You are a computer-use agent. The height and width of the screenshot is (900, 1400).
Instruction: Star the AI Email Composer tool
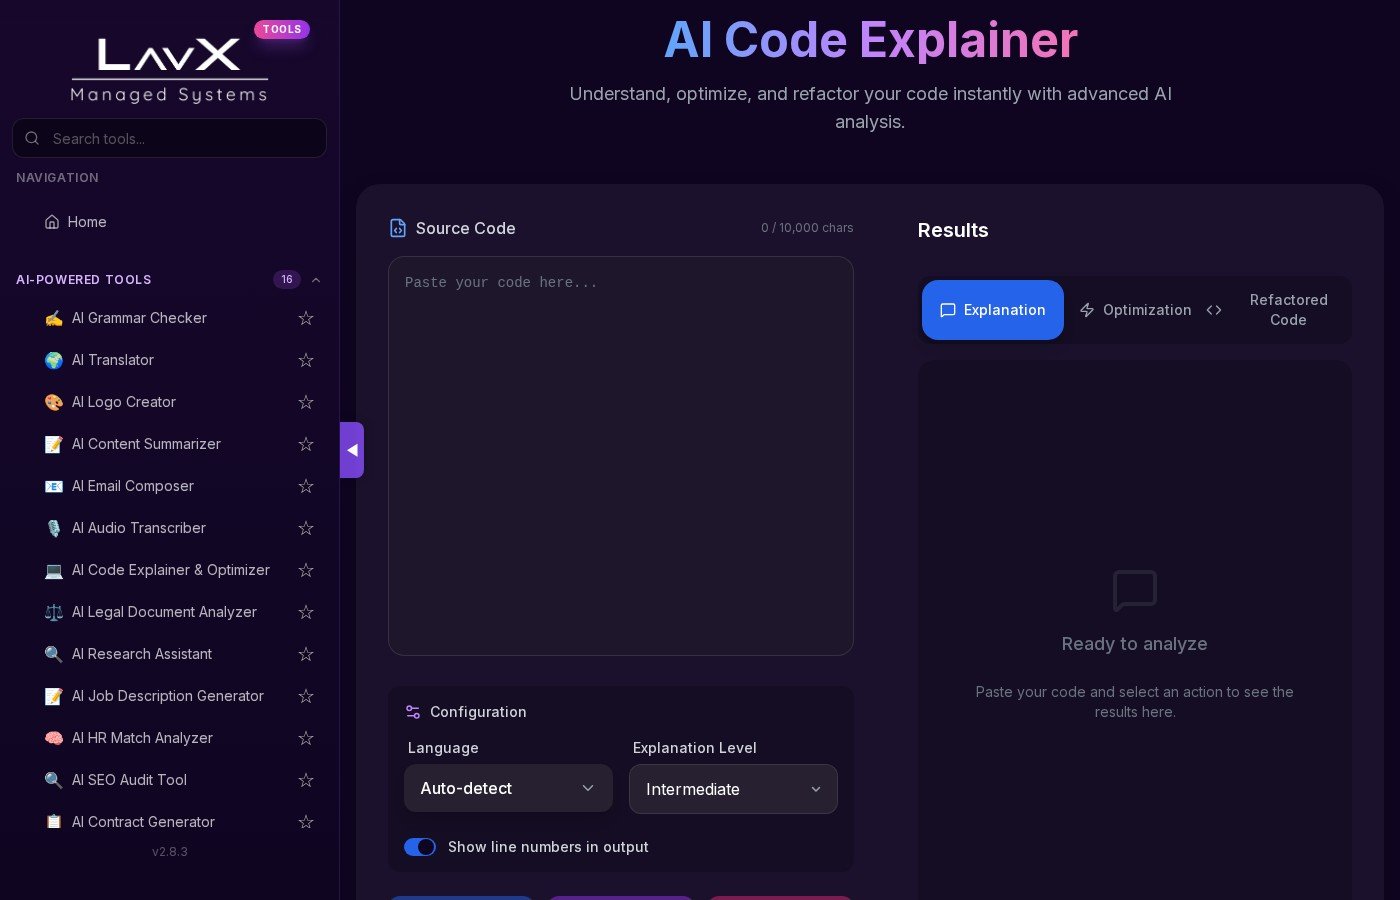point(306,486)
